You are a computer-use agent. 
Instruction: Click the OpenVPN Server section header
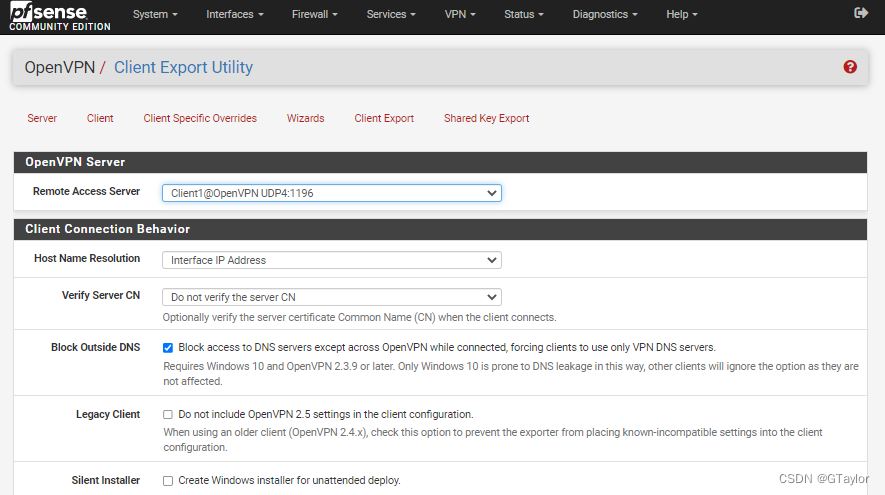pyautogui.click(x=440, y=162)
